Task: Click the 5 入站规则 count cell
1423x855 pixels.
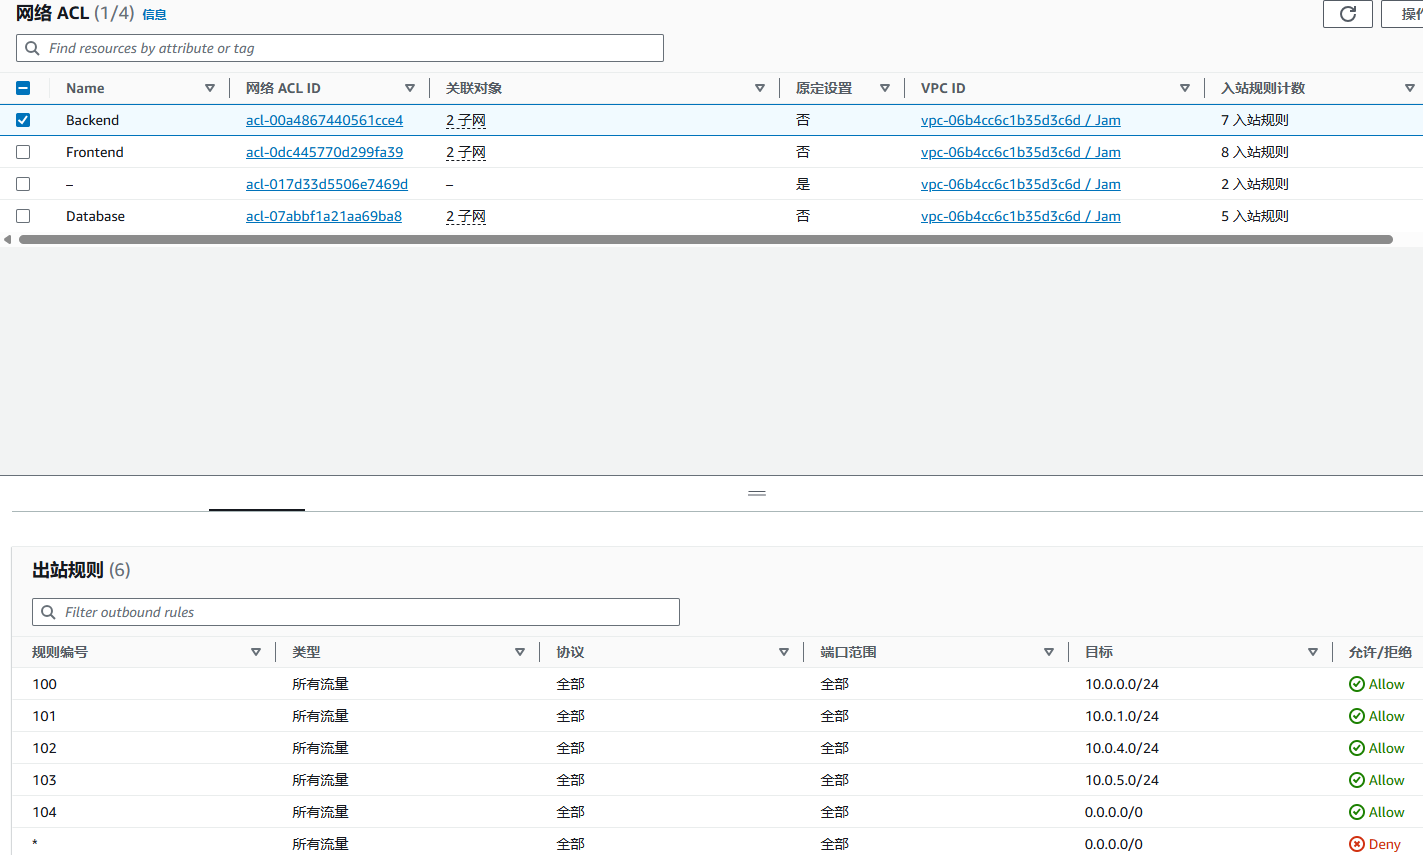Action: (x=1254, y=216)
